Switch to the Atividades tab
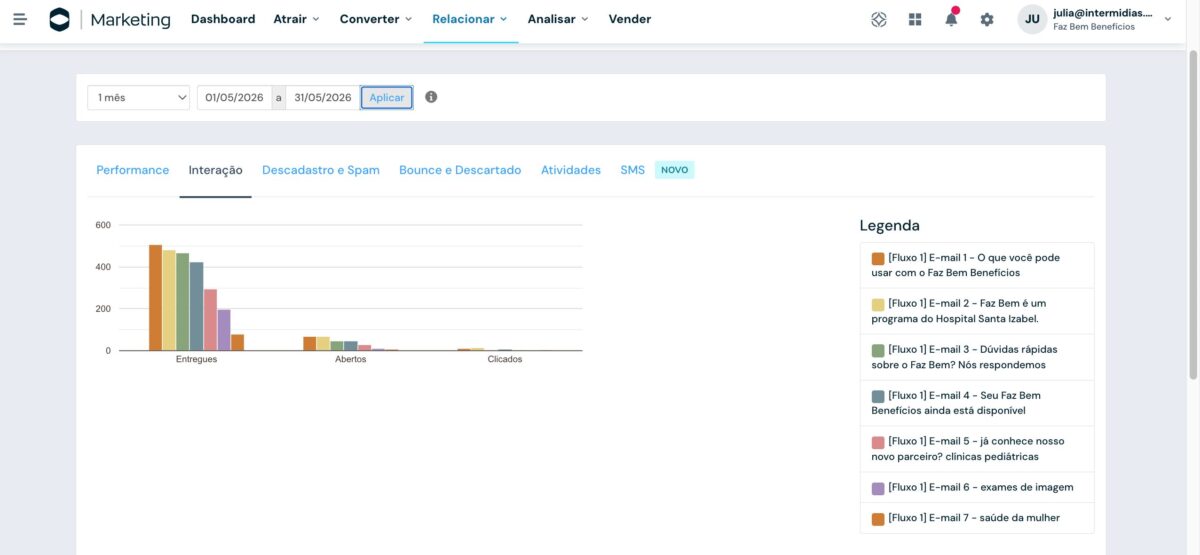 click(571, 170)
